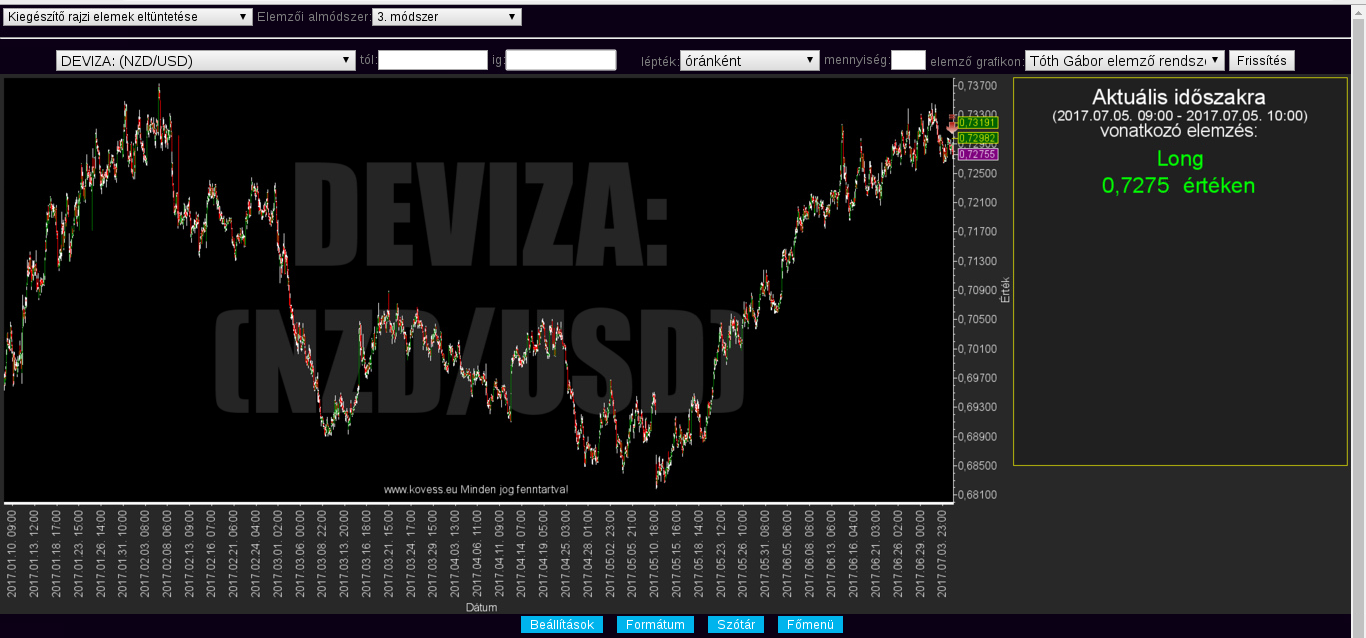Click the mennyiség quantity input box
1366x638 pixels.
click(908, 61)
